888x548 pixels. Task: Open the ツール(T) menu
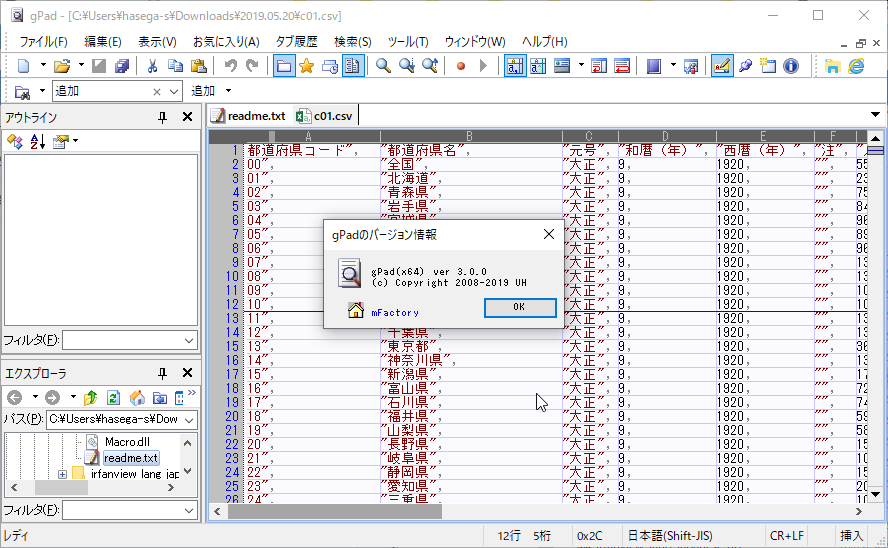tap(408, 42)
